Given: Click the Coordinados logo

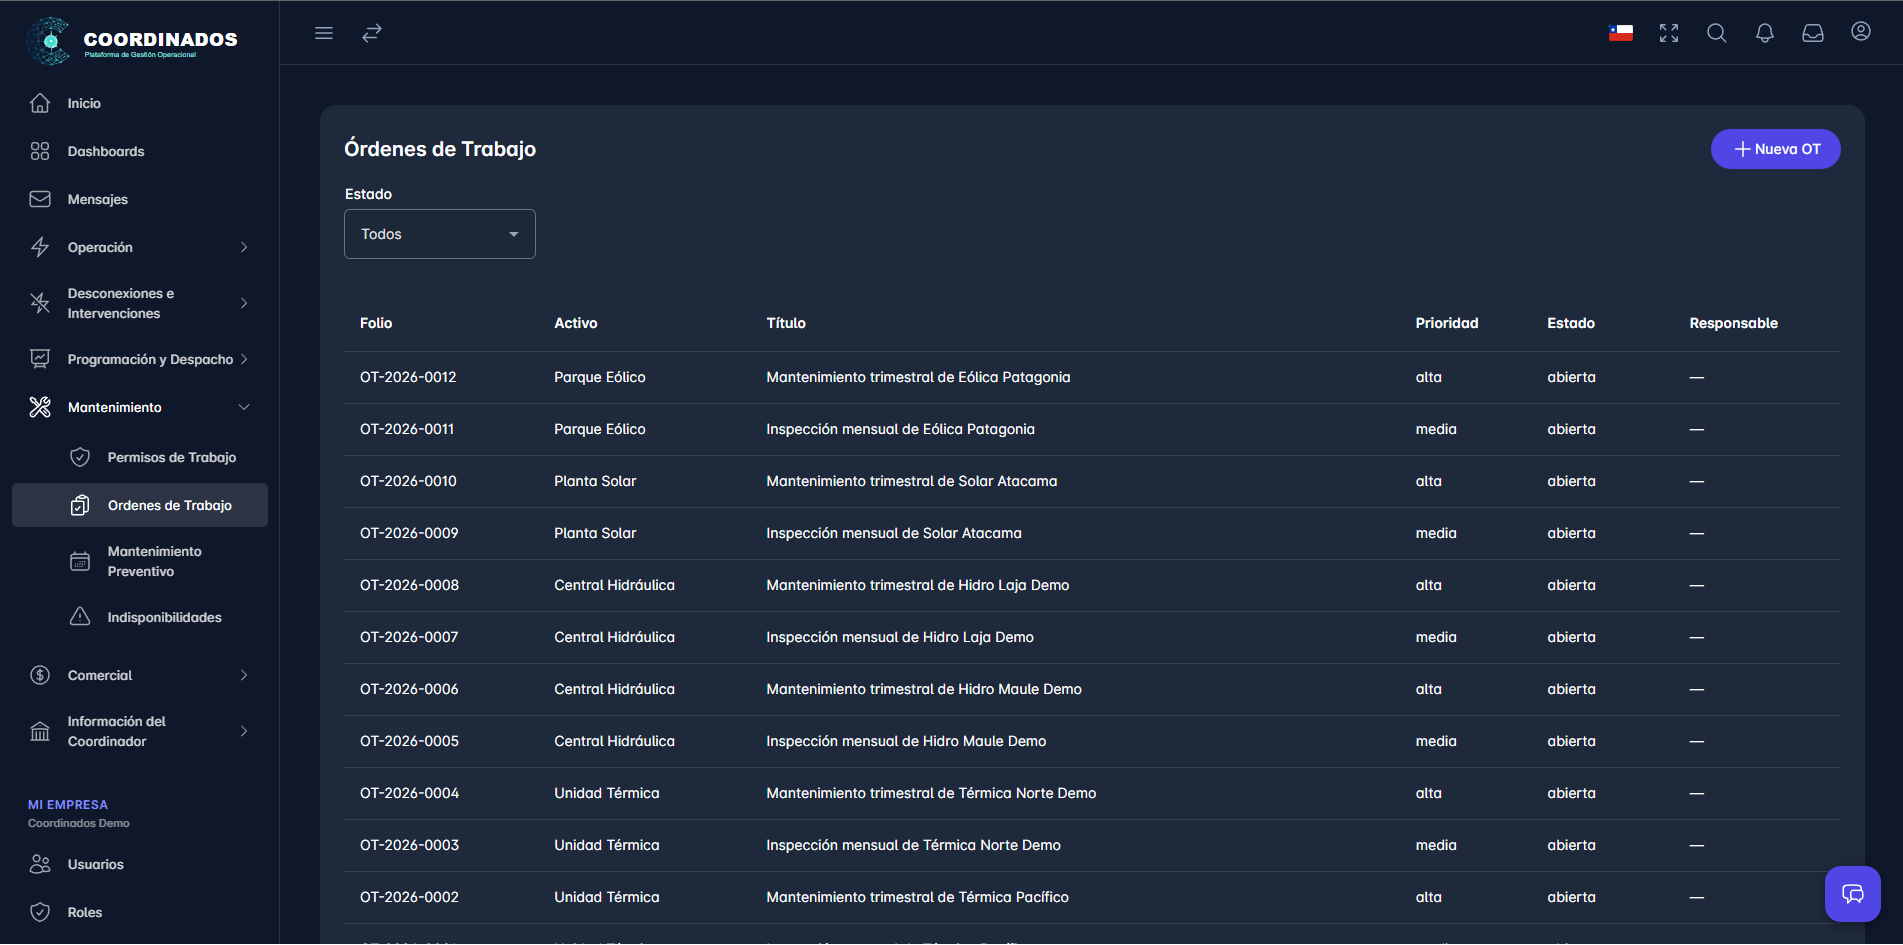Looking at the screenshot, I should coord(132,41).
